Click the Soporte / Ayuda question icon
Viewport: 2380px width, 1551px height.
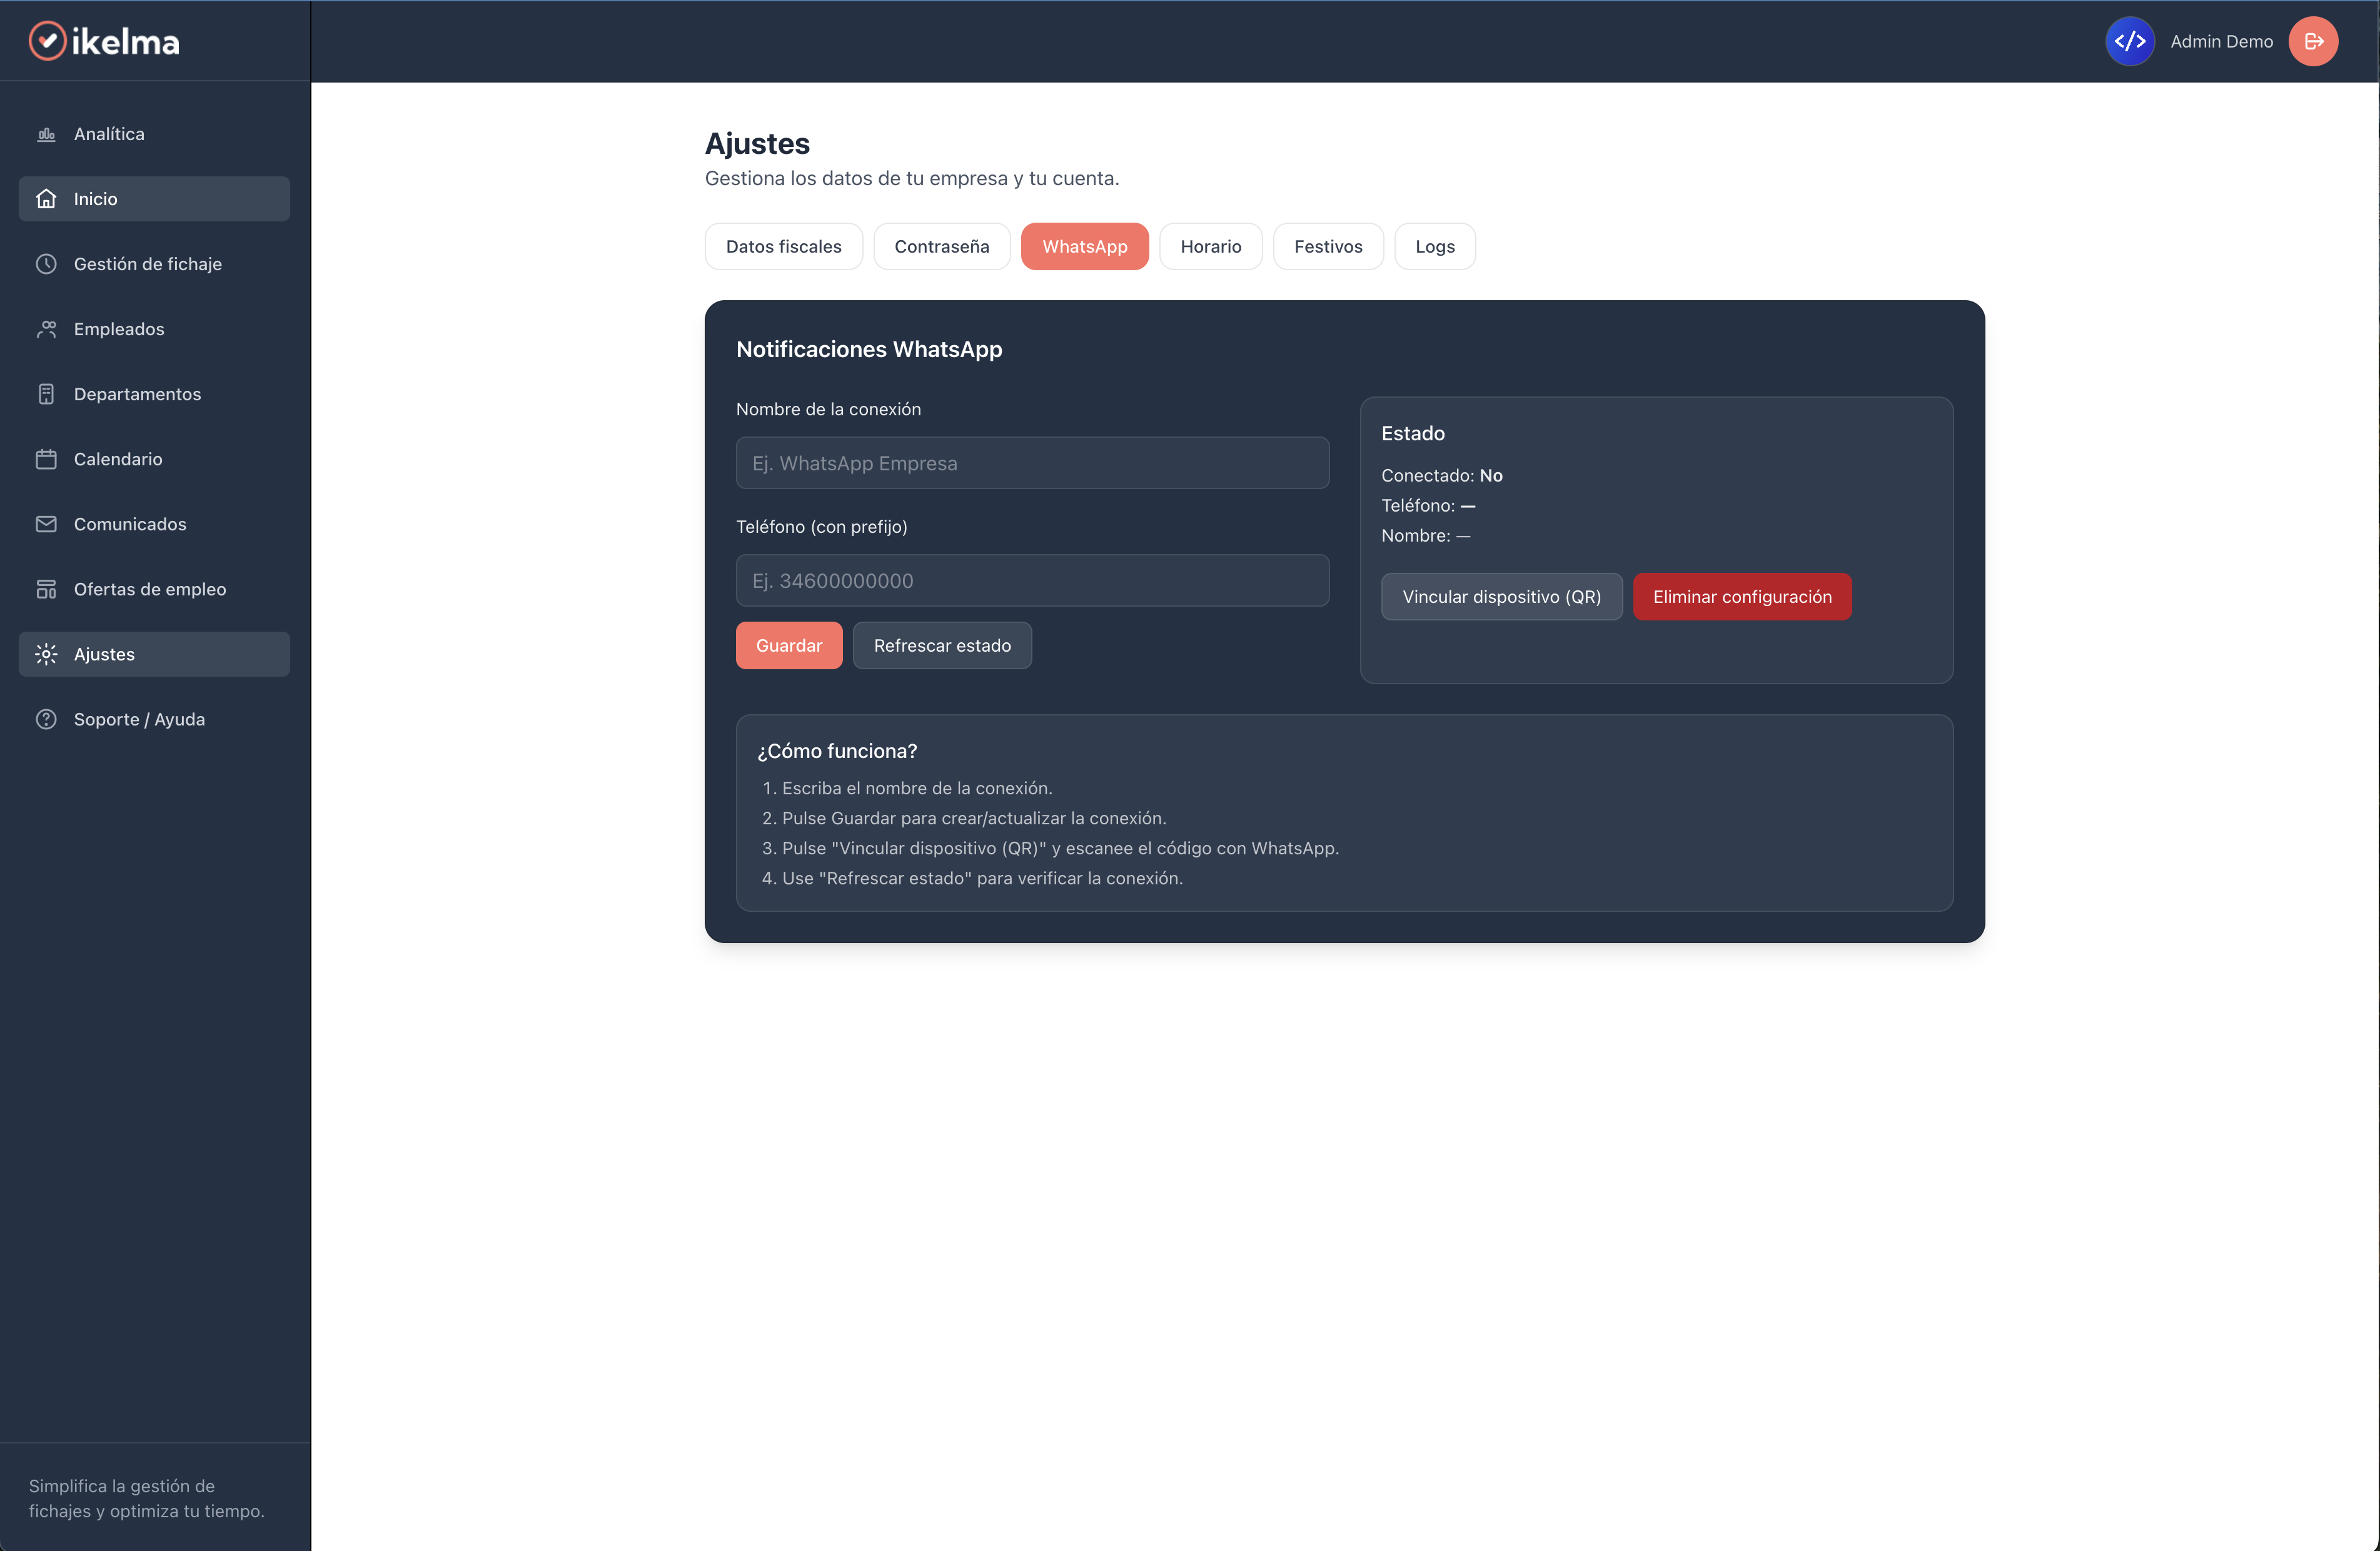coord(46,719)
